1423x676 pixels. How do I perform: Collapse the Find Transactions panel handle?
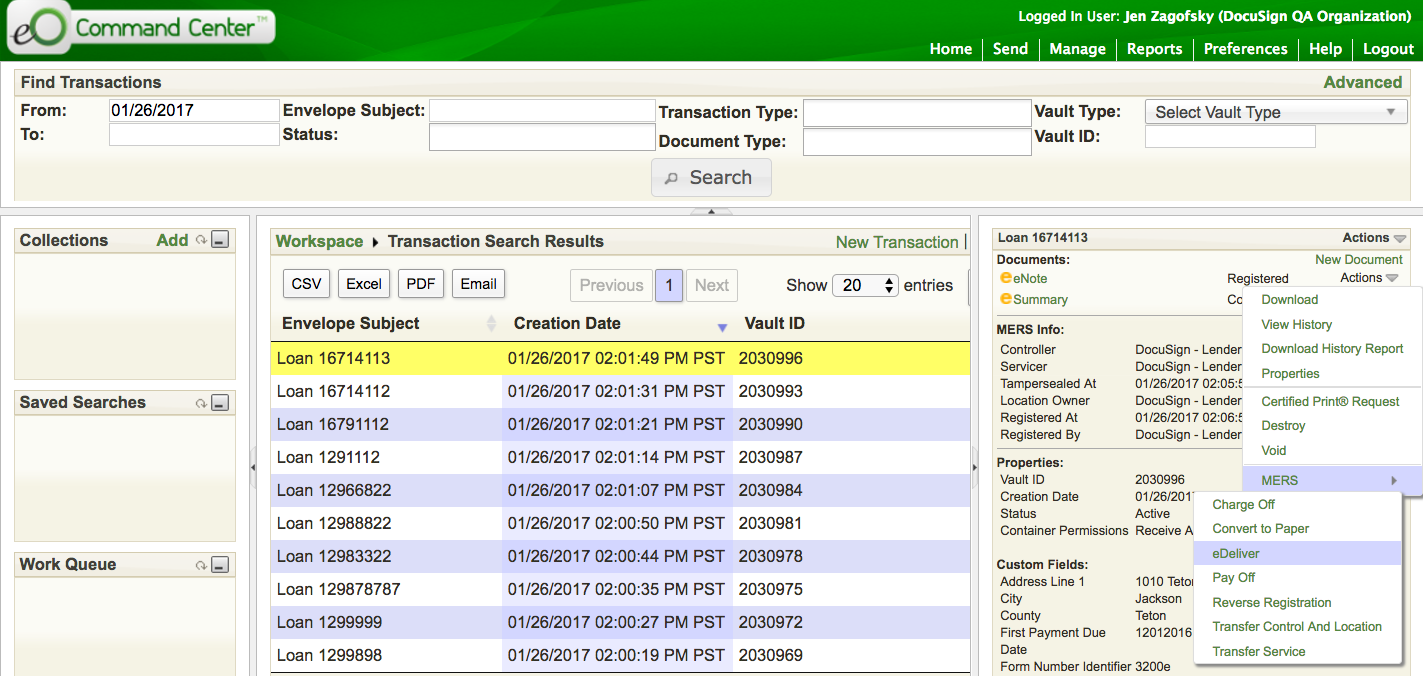pos(711,211)
